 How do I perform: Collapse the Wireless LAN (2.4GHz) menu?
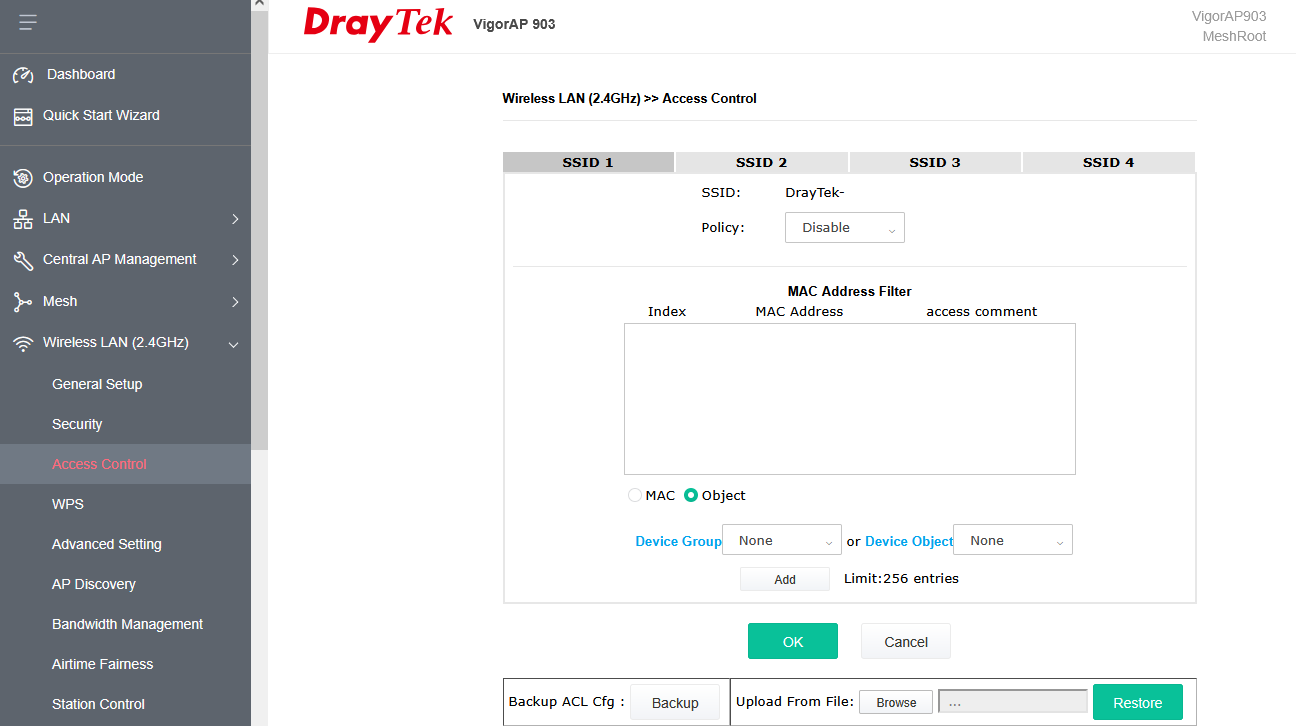coord(234,344)
